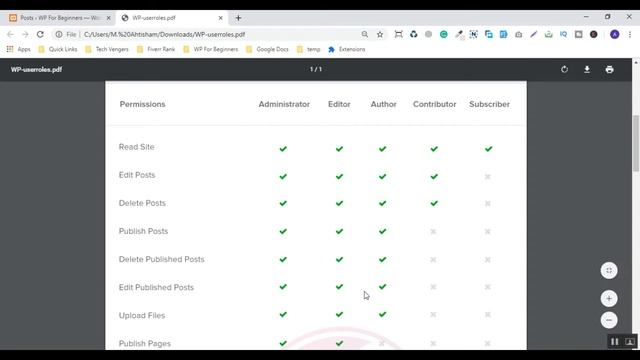The width and height of the screenshot is (640, 360).
Task: Close the Posts WP For Beginners tab
Action: [109, 18]
